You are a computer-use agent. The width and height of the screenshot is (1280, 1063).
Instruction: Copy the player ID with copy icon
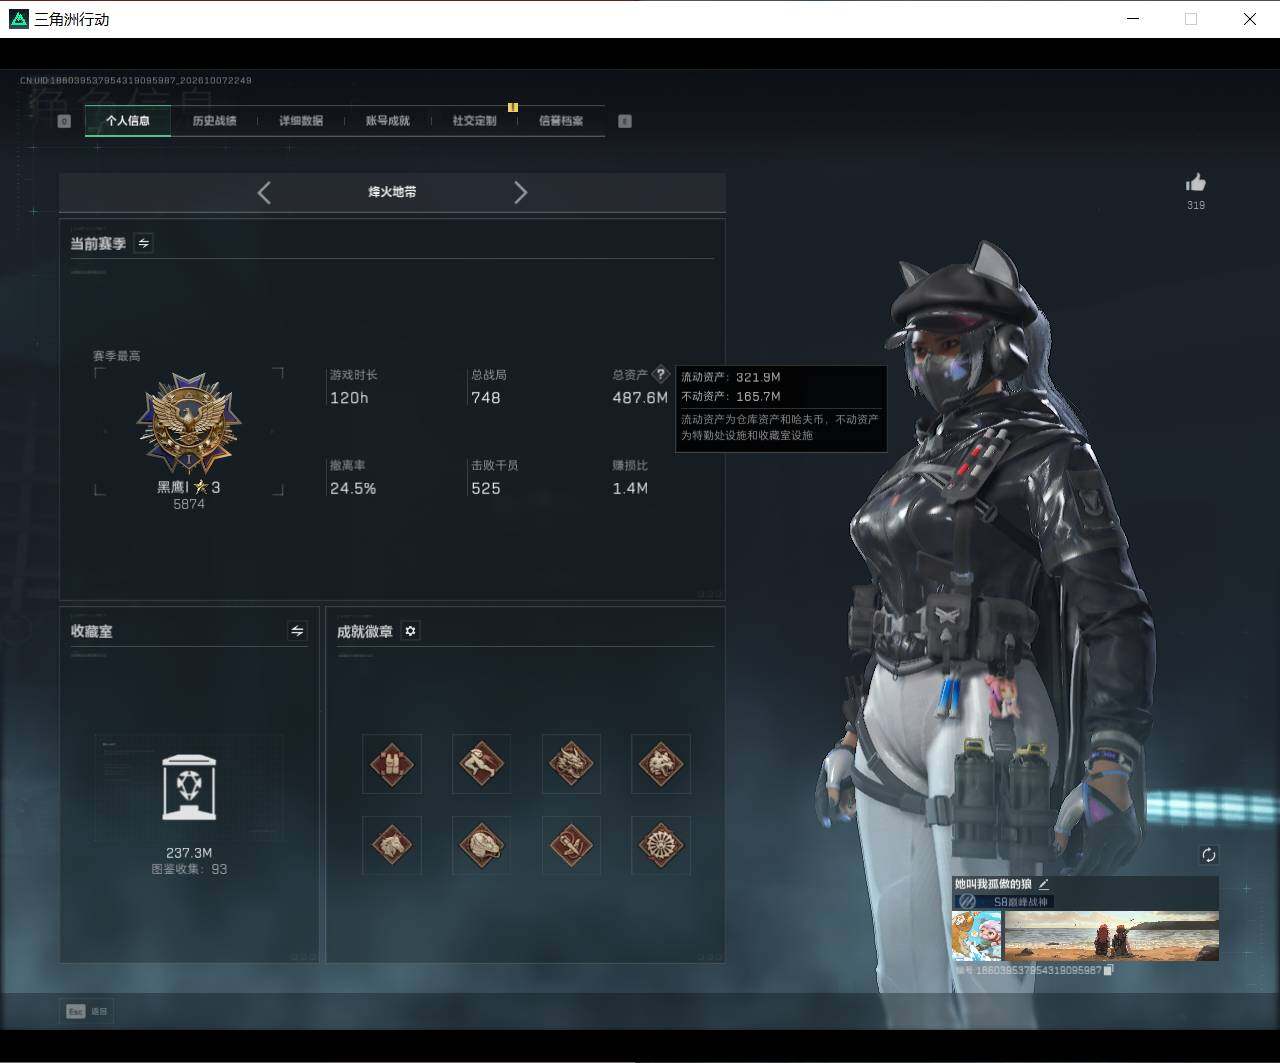click(x=1108, y=970)
